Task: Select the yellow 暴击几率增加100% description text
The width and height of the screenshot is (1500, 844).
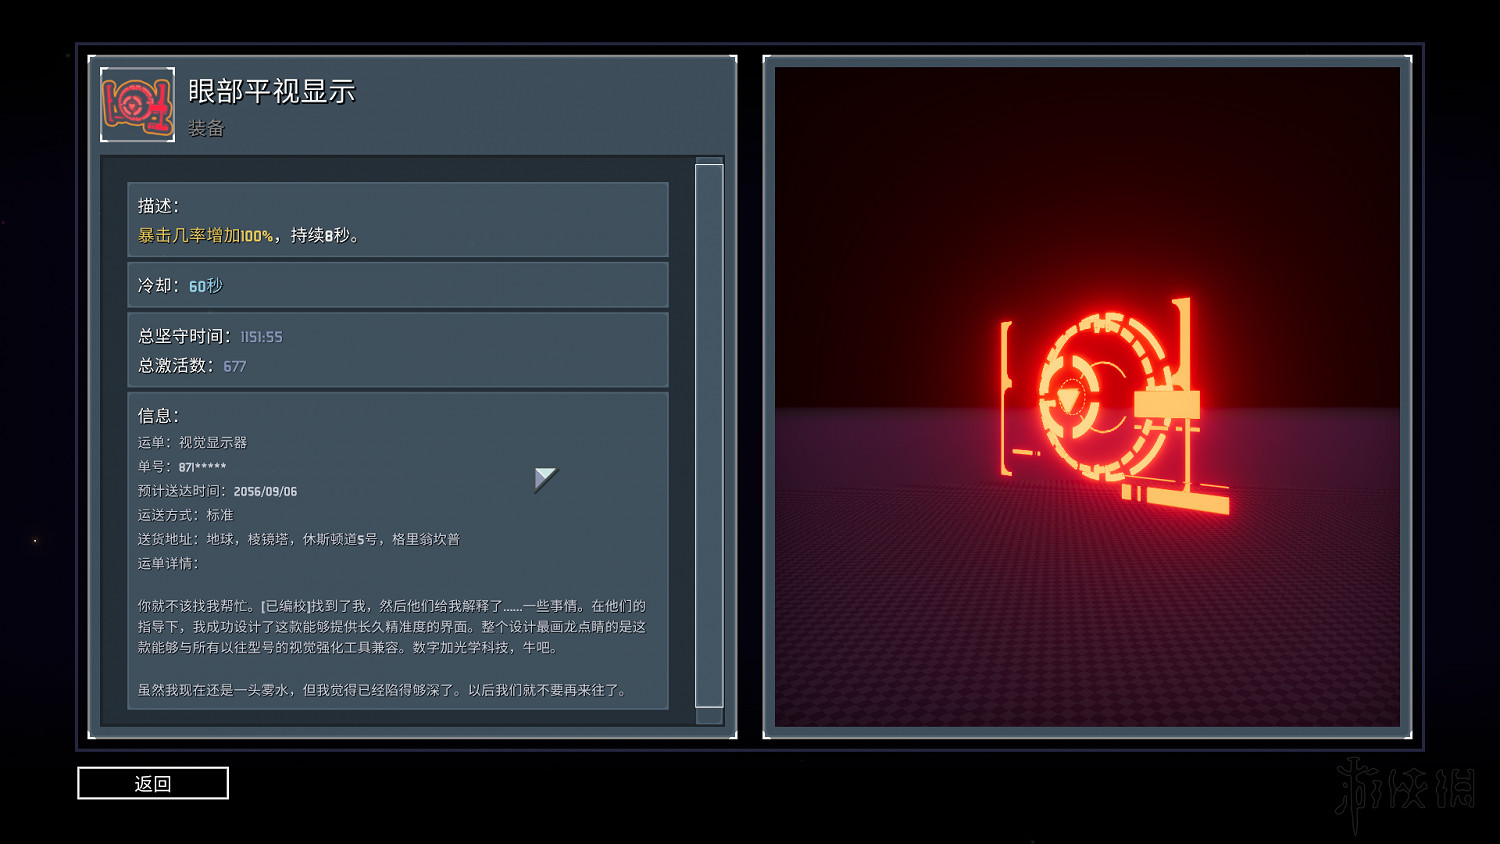Action: 205,236
